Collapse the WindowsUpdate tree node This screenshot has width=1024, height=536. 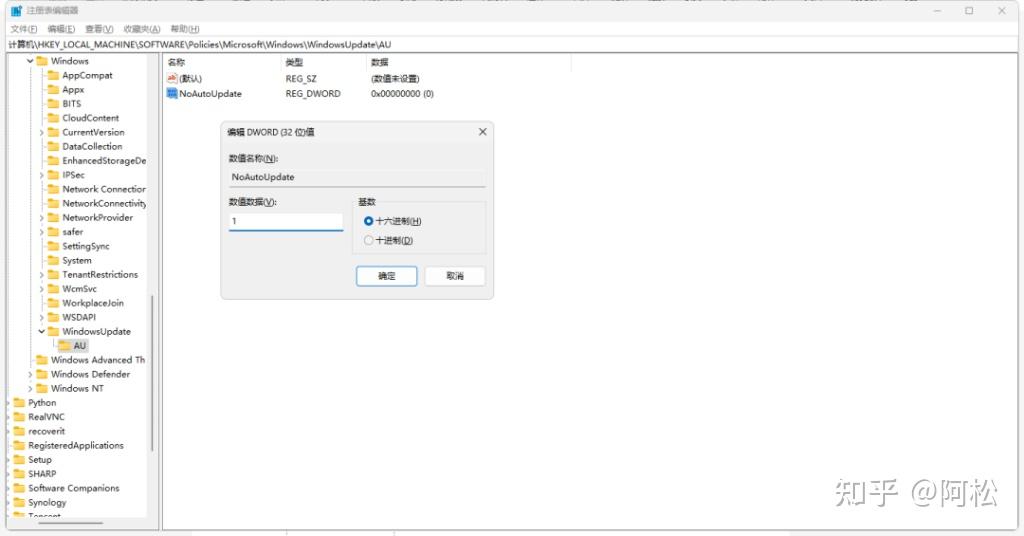pyautogui.click(x=42, y=332)
